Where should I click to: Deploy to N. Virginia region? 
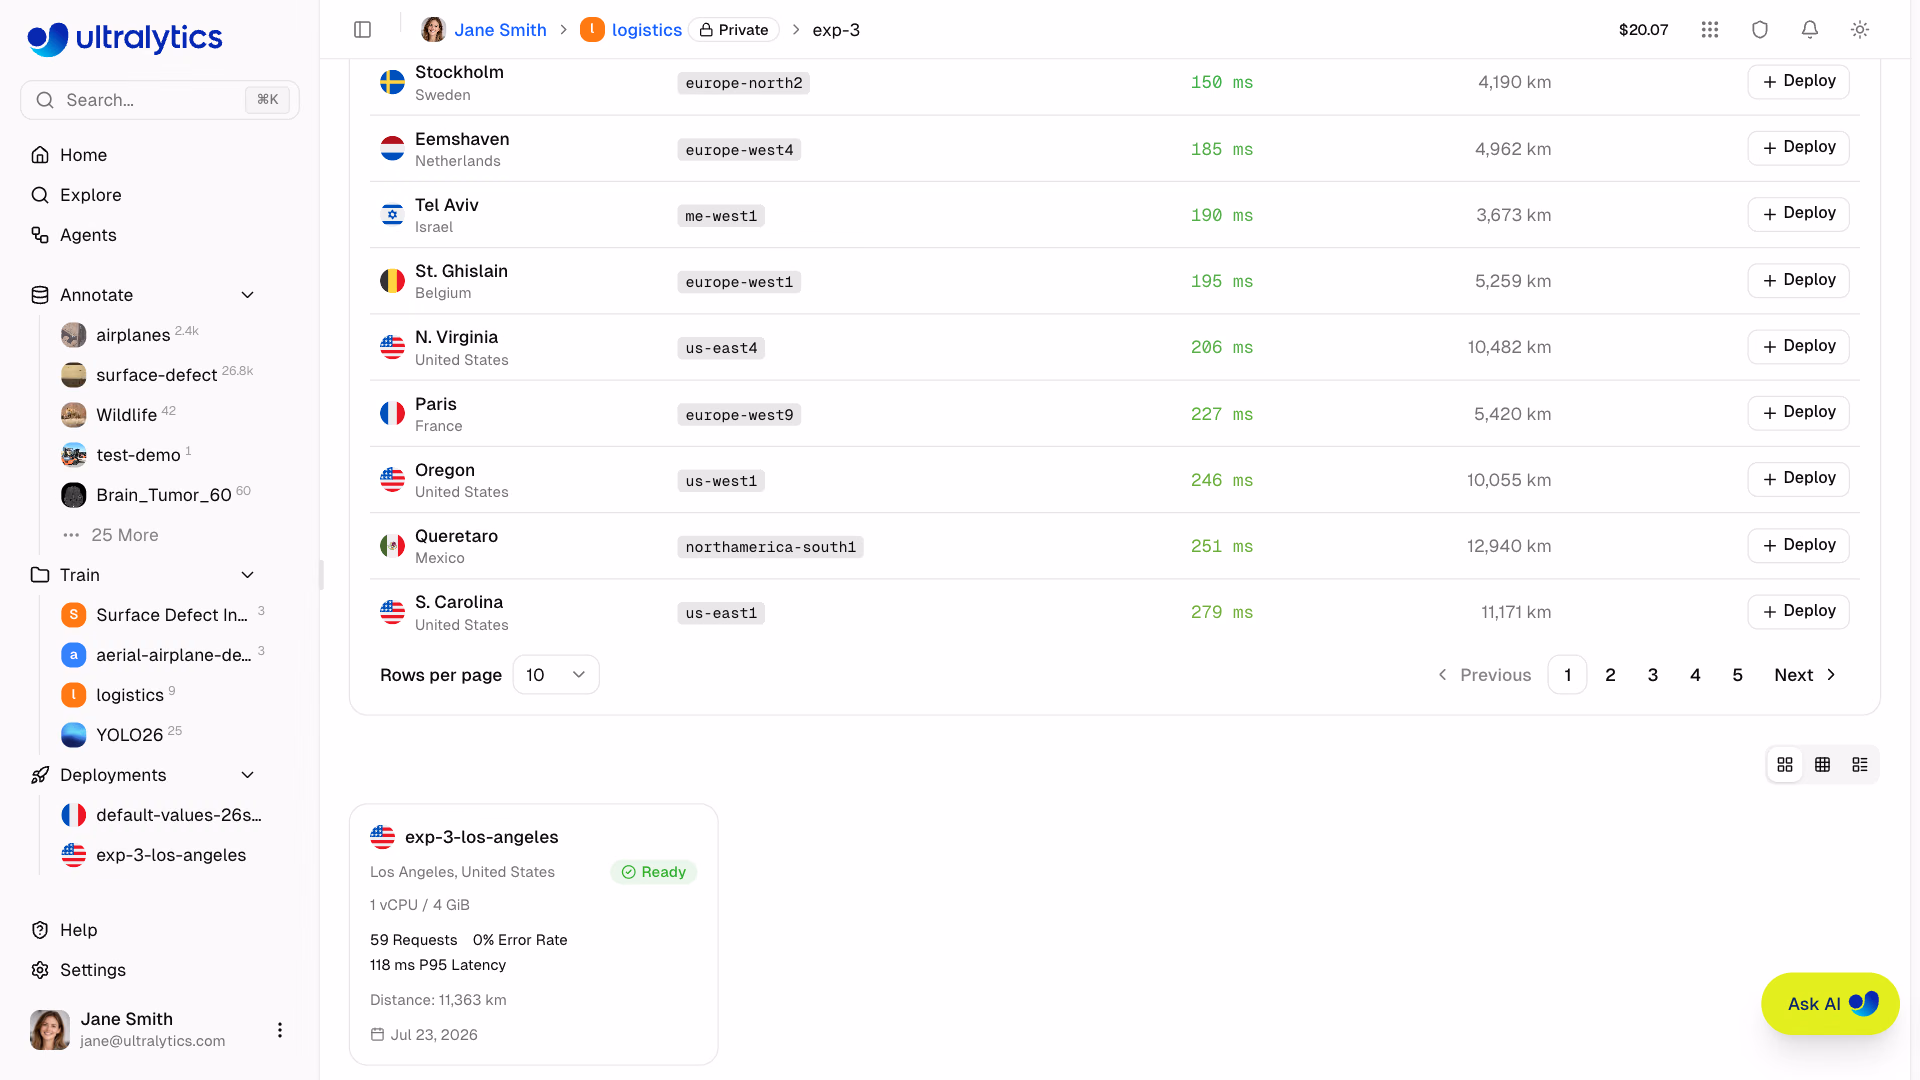(x=1798, y=346)
